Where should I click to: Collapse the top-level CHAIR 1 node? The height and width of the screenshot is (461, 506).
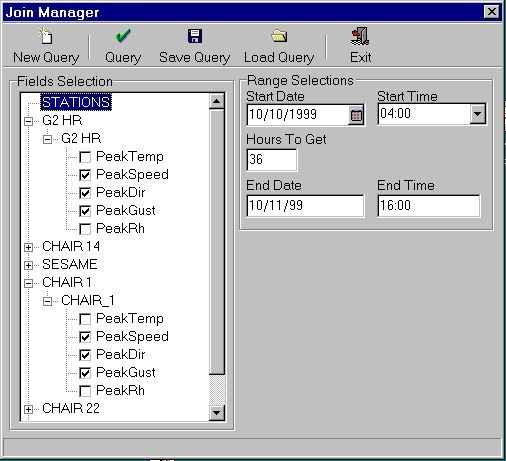[29, 283]
